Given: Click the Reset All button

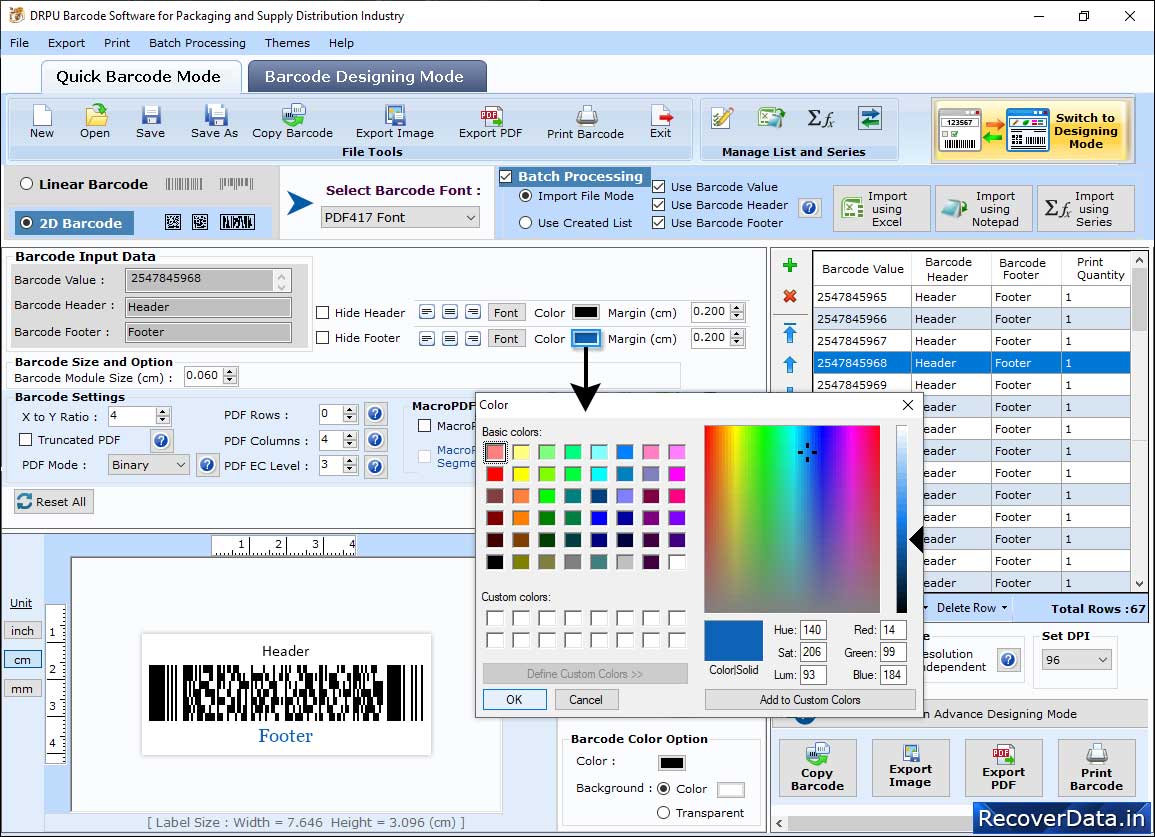Looking at the screenshot, I should 53,502.
